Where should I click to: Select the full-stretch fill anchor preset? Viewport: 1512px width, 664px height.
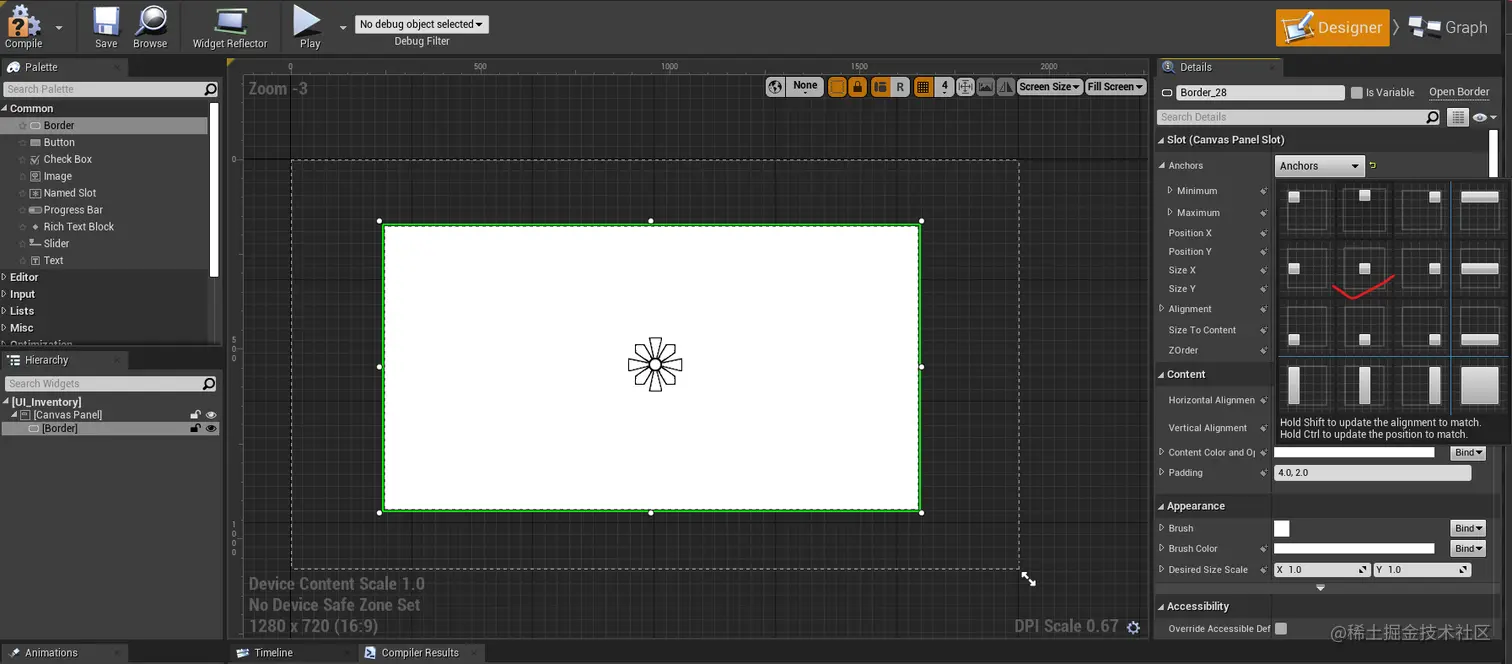pyautogui.click(x=1480, y=385)
